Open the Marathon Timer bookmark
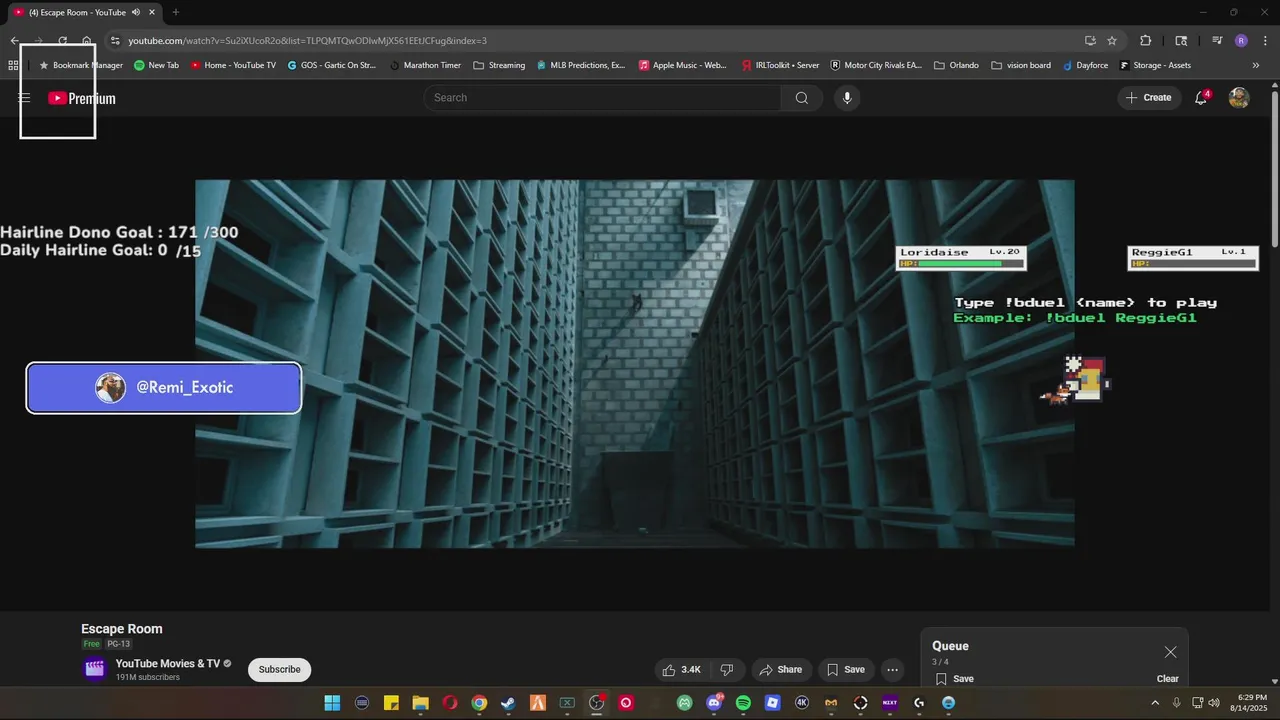This screenshot has height=720, width=1280. [x=425, y=65]
